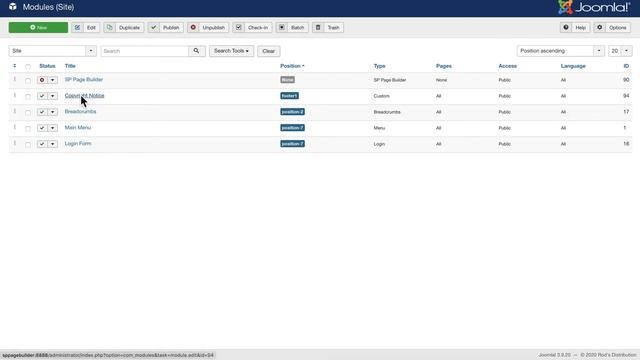
Task: Sort by Status column
Action: 47,66
